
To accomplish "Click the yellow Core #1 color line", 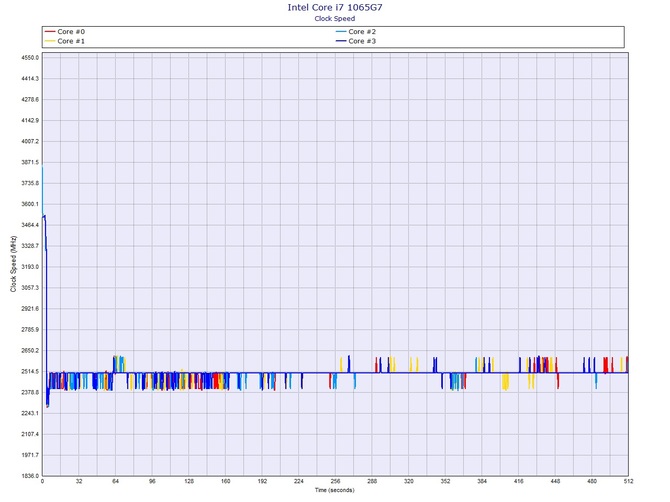I will [x=50, y=41].
